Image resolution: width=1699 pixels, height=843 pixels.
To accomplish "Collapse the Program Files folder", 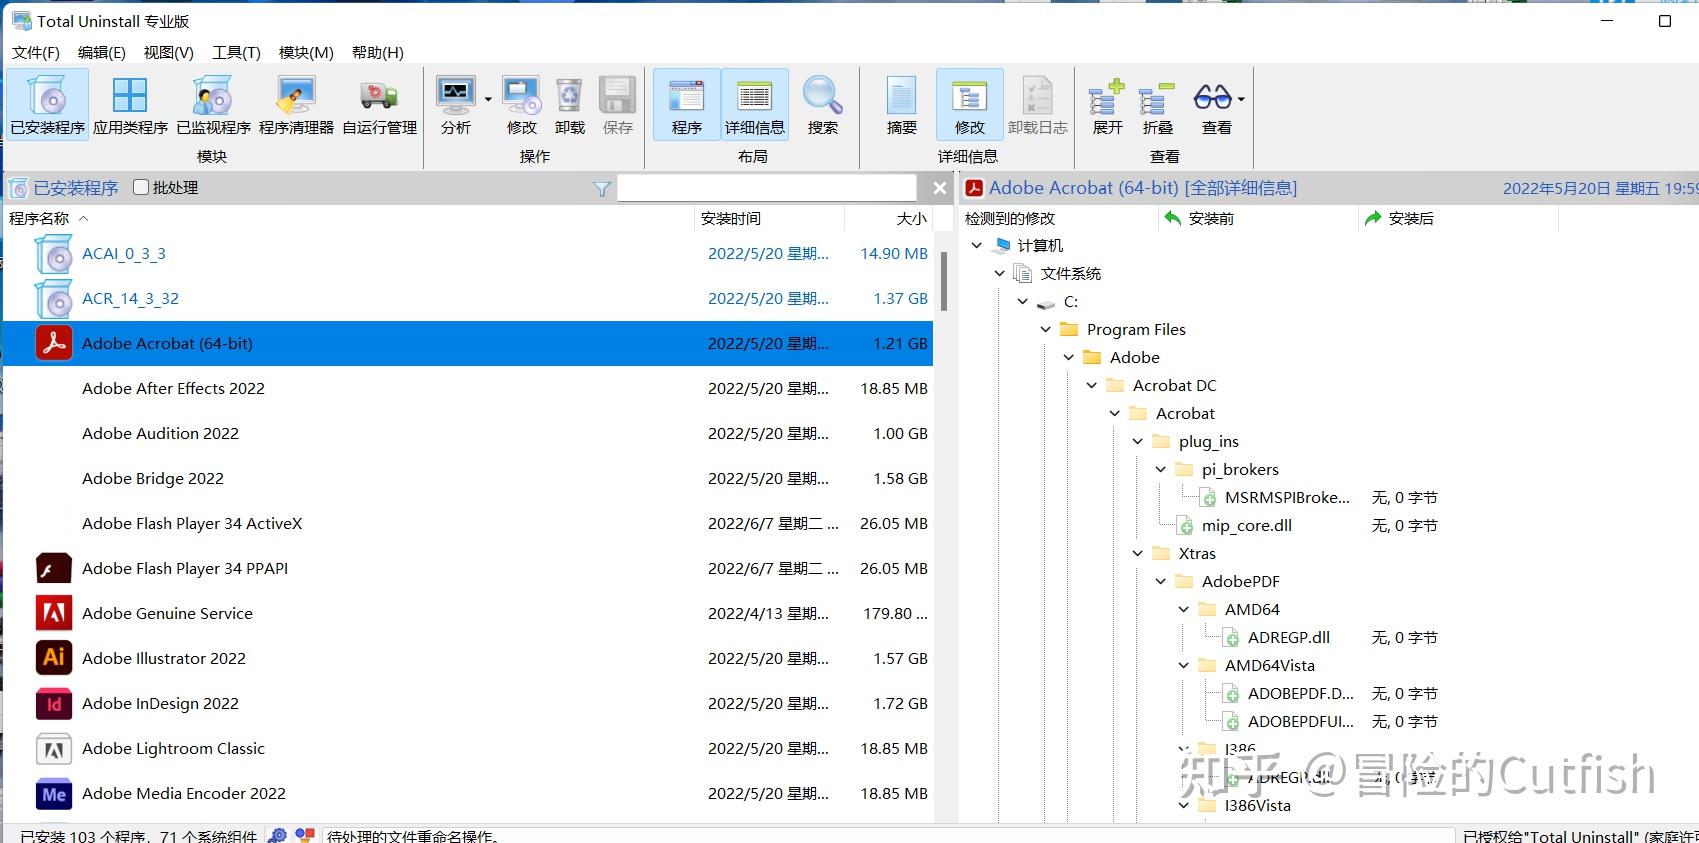I will 1046,329.
